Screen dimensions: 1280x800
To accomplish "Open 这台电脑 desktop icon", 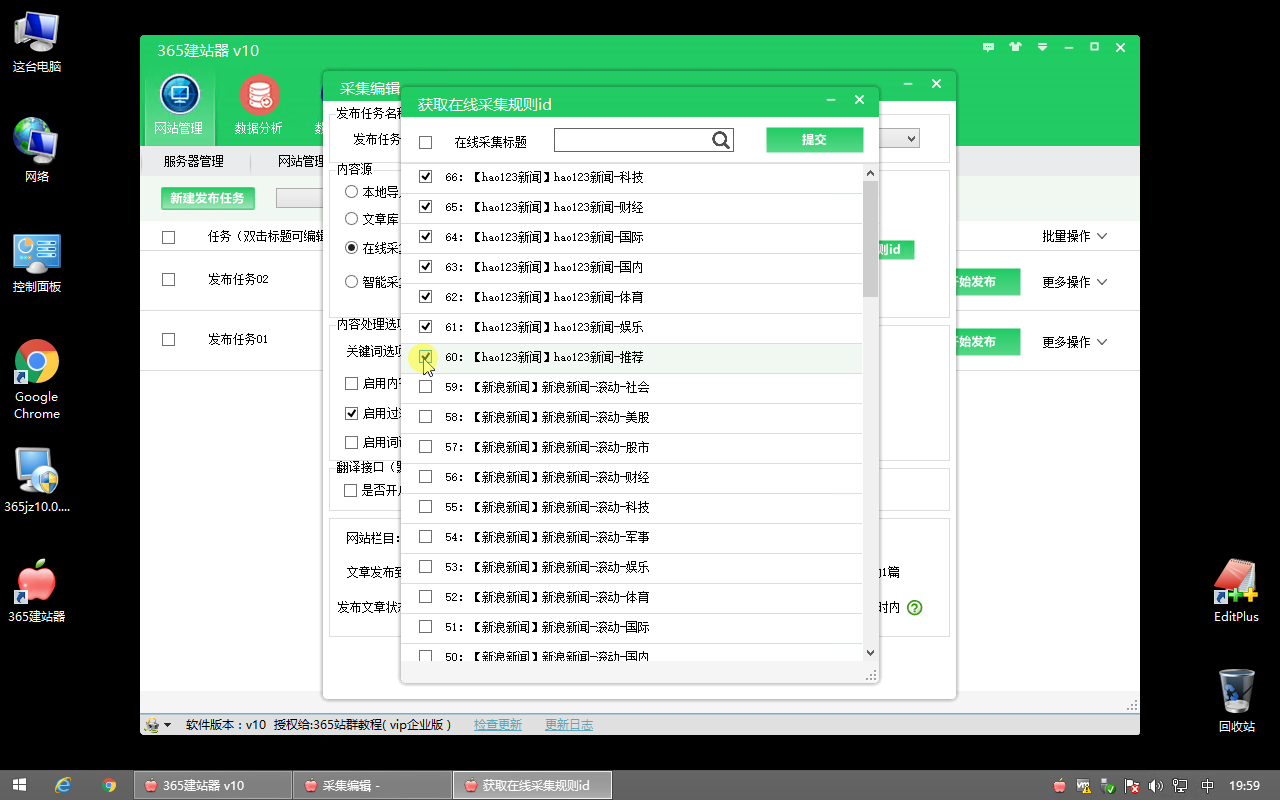I will pyautogui.click(x=37, y=41).
